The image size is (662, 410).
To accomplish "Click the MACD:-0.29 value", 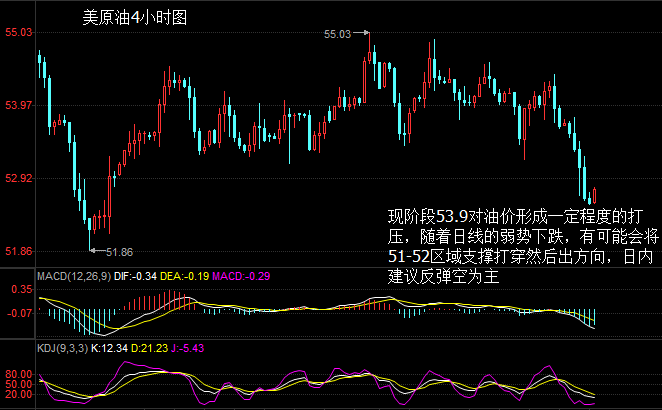I will (241, 276).
